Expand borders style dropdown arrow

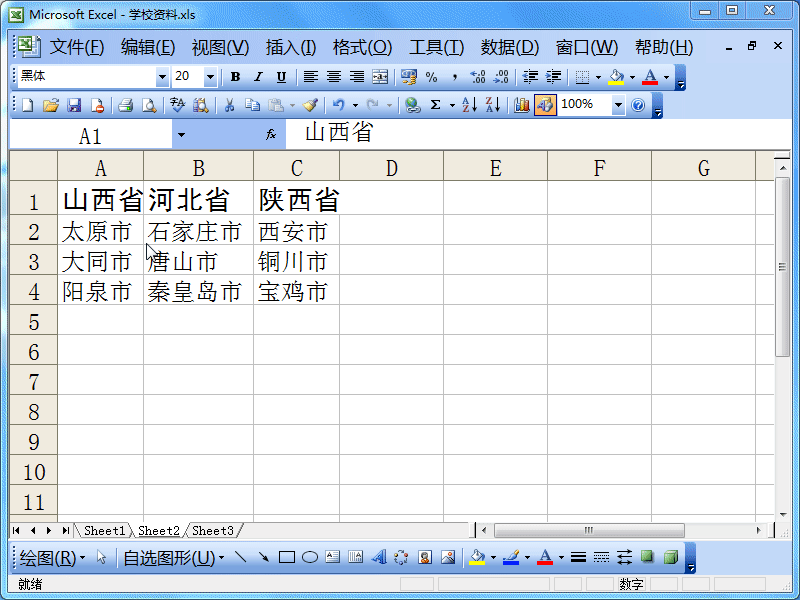(598, 77)
